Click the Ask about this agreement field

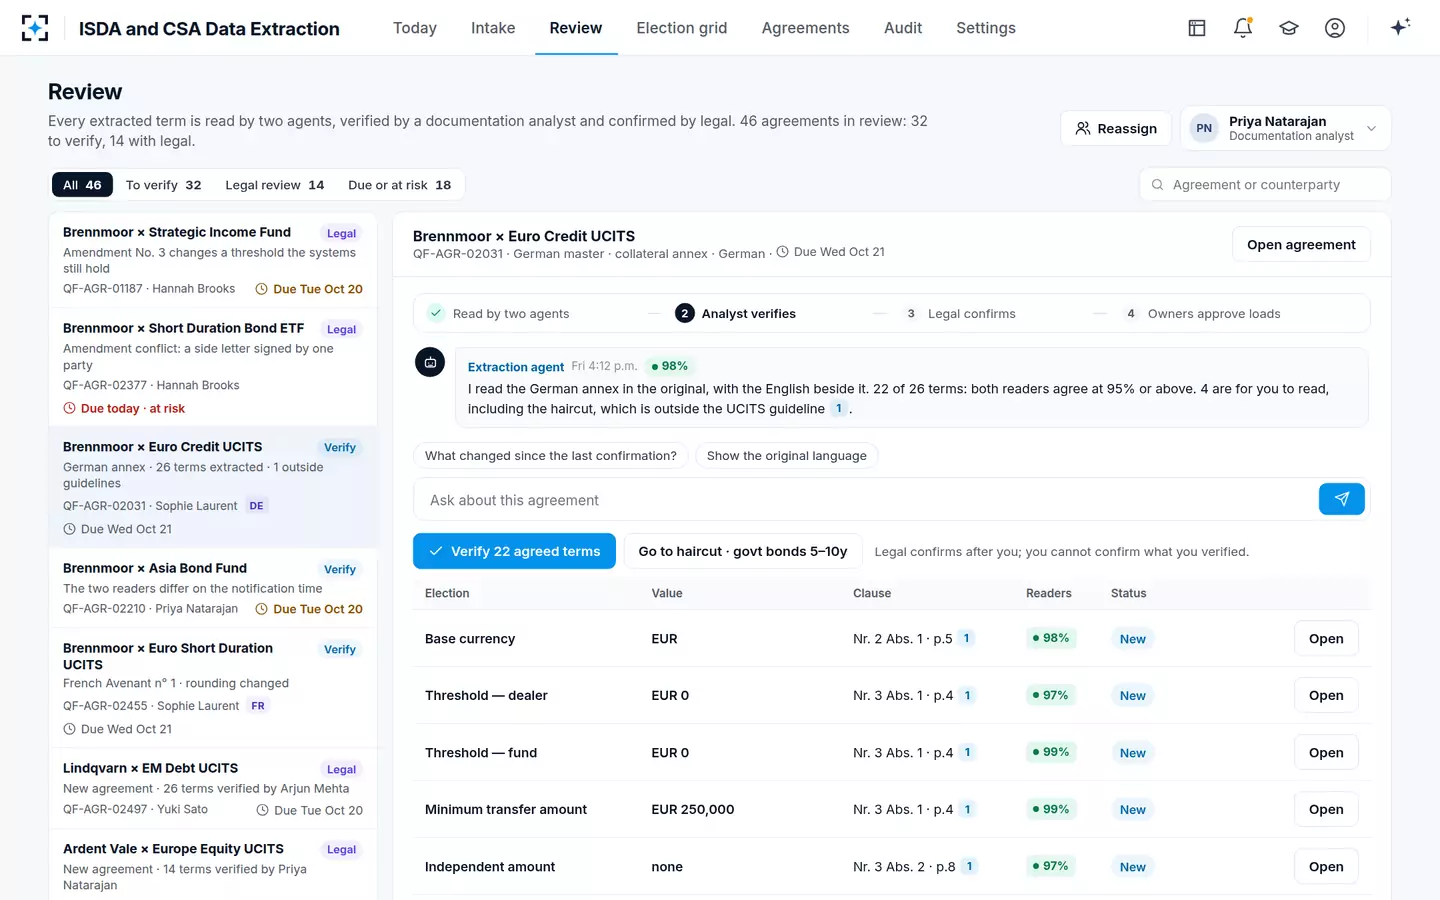point(866,500)
